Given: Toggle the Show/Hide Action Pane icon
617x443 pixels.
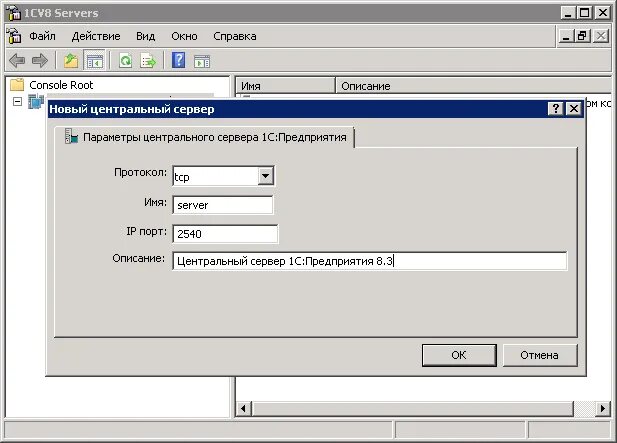Looking at the screenshot, I should coord(202,61).
